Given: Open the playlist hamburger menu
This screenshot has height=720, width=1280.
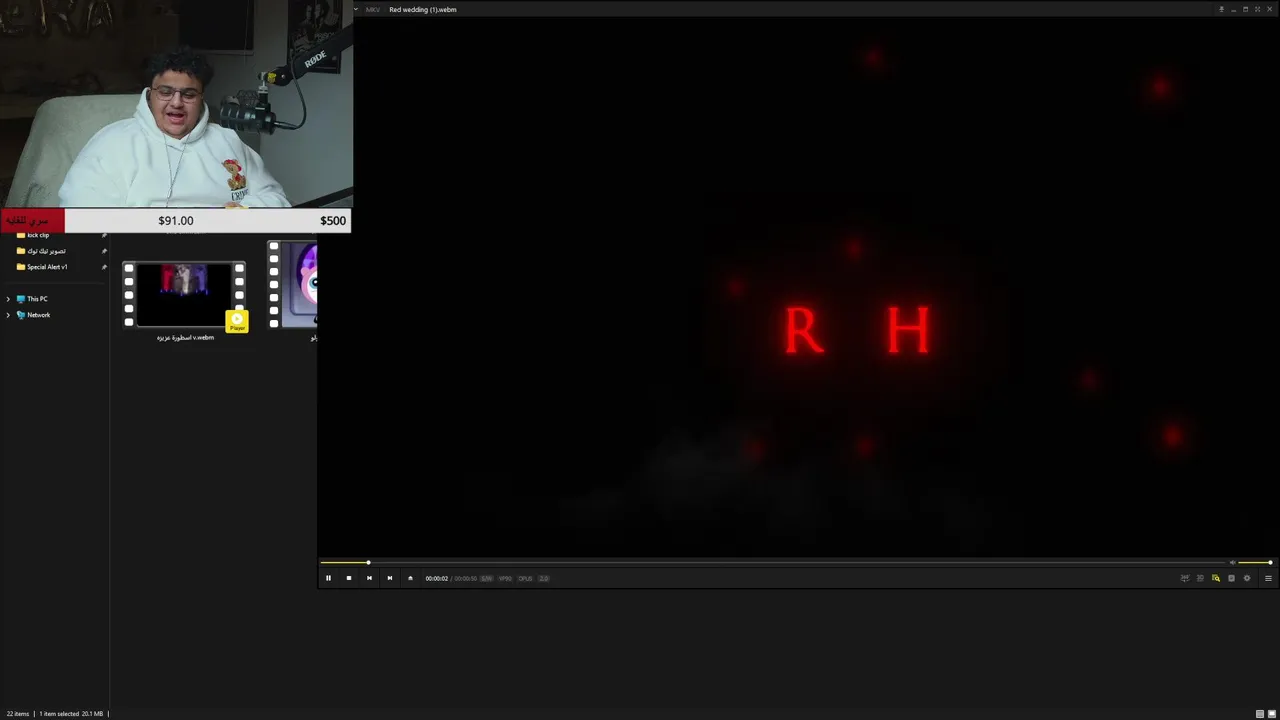Looking at the screenshot, I should (1268, 578).
